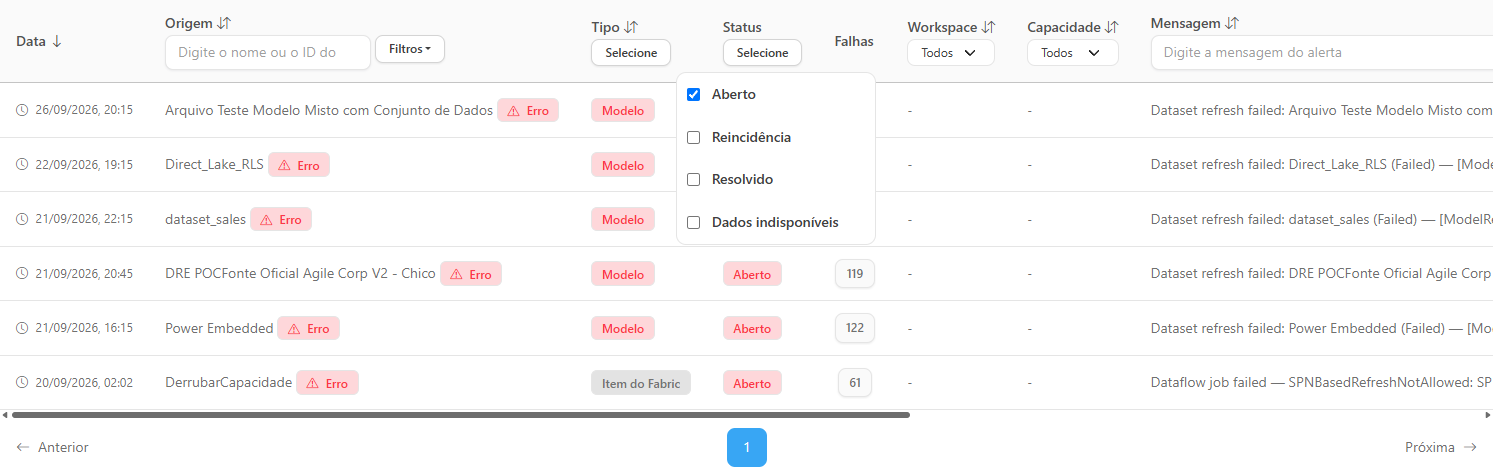Click warning icon on DerrubarCapacidade Erro badge

click(x=313, y=383)
